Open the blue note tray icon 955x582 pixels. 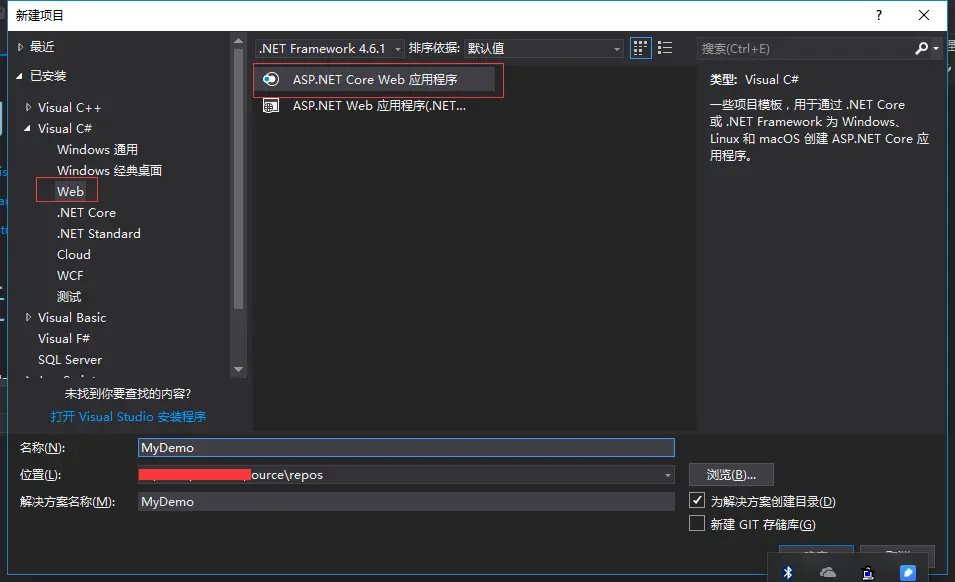tap(907, 572)
